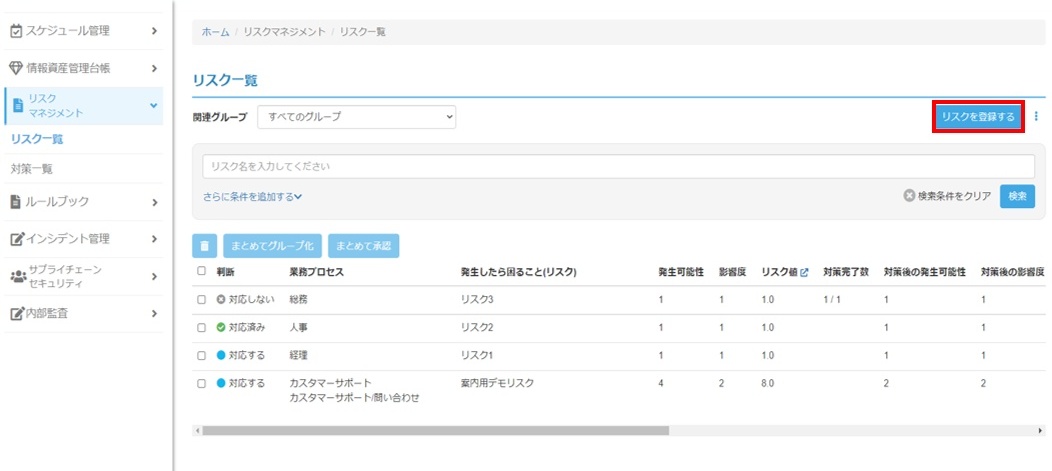This screenshot has height=471, width=1052.
Task: Expand the 情報資産管理台帳 chevron
Action: pyautogui.click(x=154, y=68)
